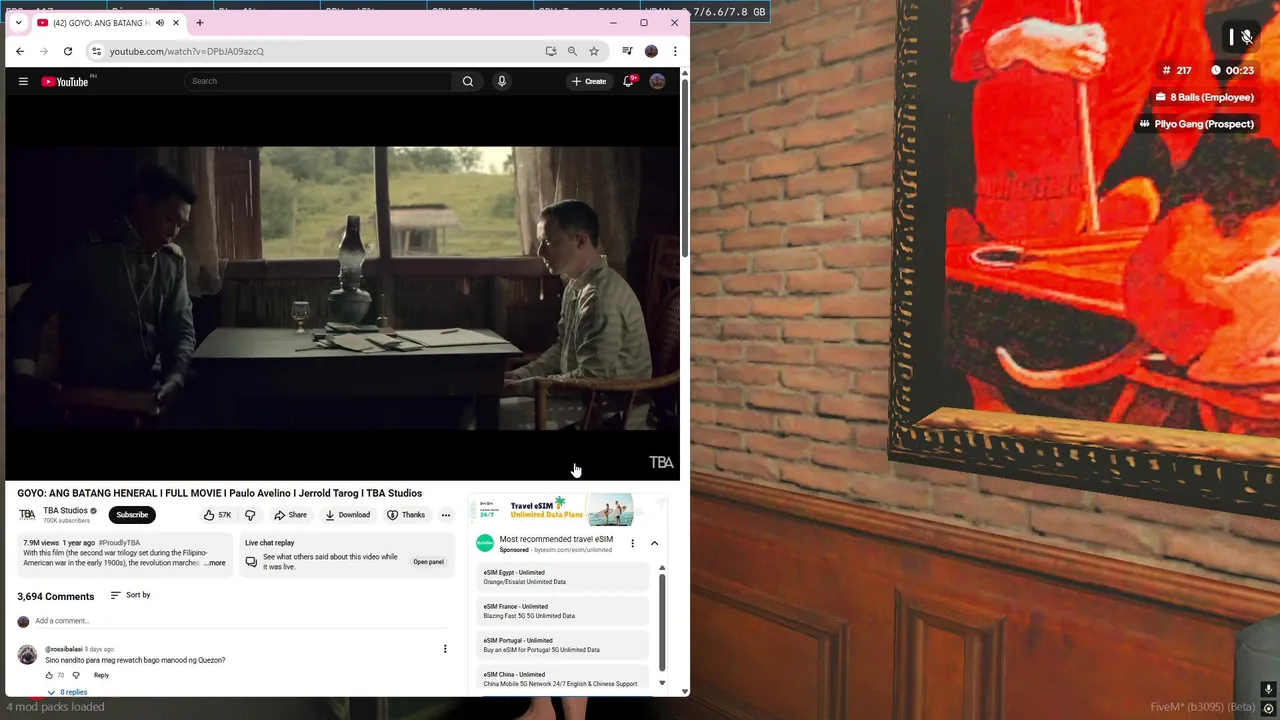Open @rossibalasi commenter profile picture
1280x720 pixels.
[27, 655]
